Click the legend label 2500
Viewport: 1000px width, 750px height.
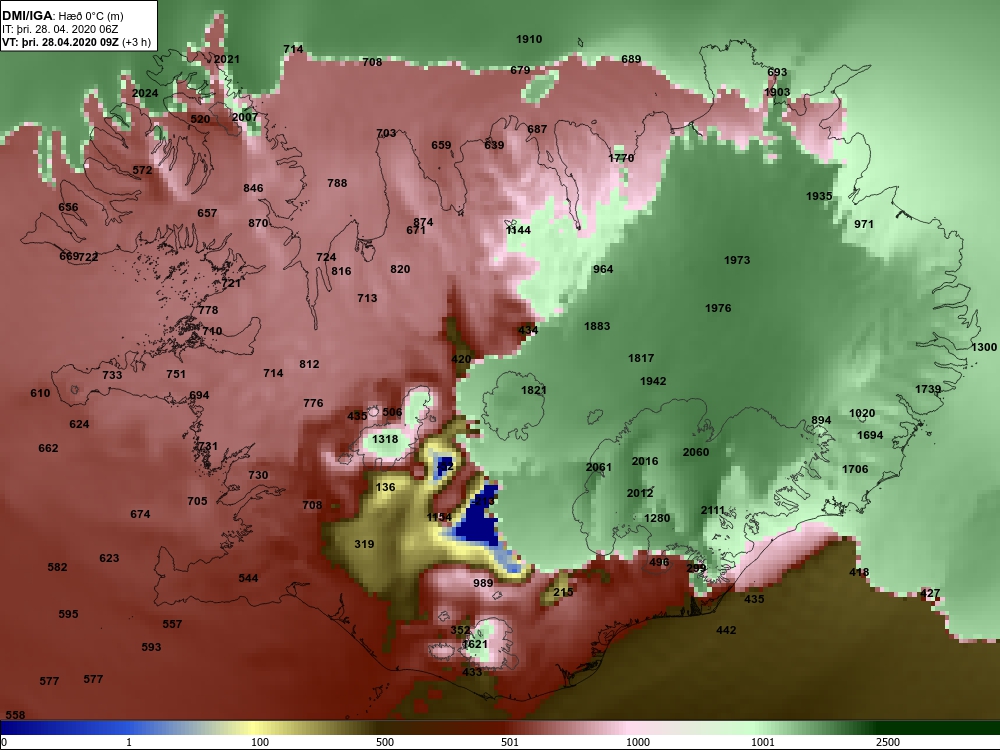[x=887, y=742]
